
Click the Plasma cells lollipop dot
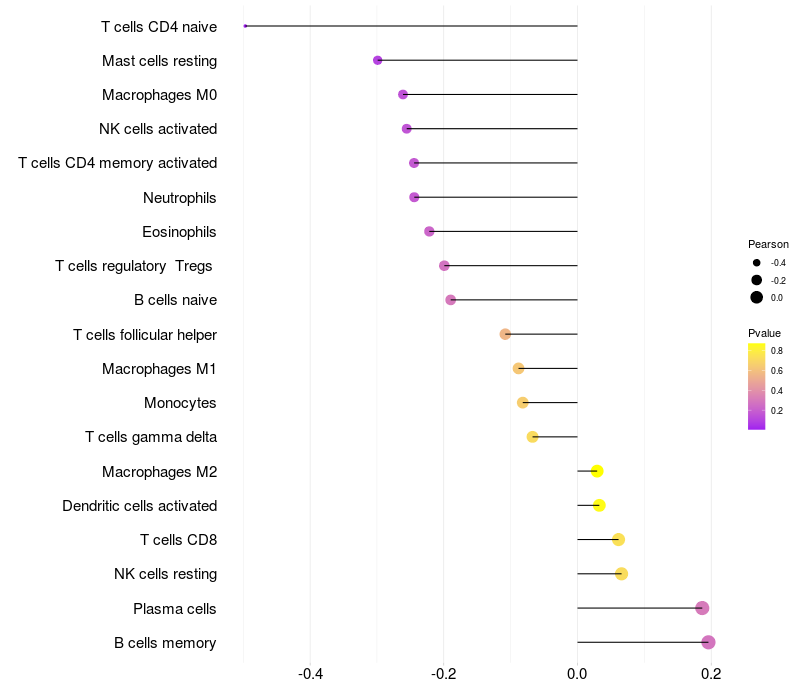[x=702, y=608]
